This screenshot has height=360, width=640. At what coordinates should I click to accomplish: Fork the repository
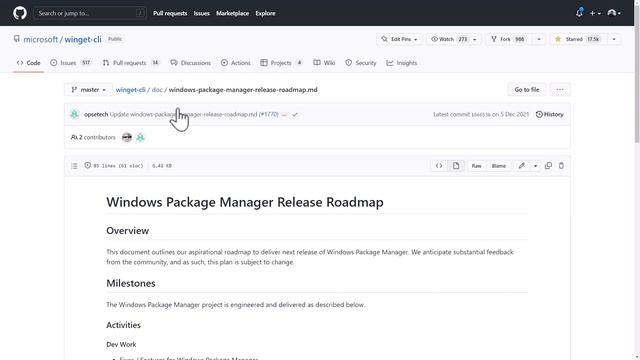point(508,39)
